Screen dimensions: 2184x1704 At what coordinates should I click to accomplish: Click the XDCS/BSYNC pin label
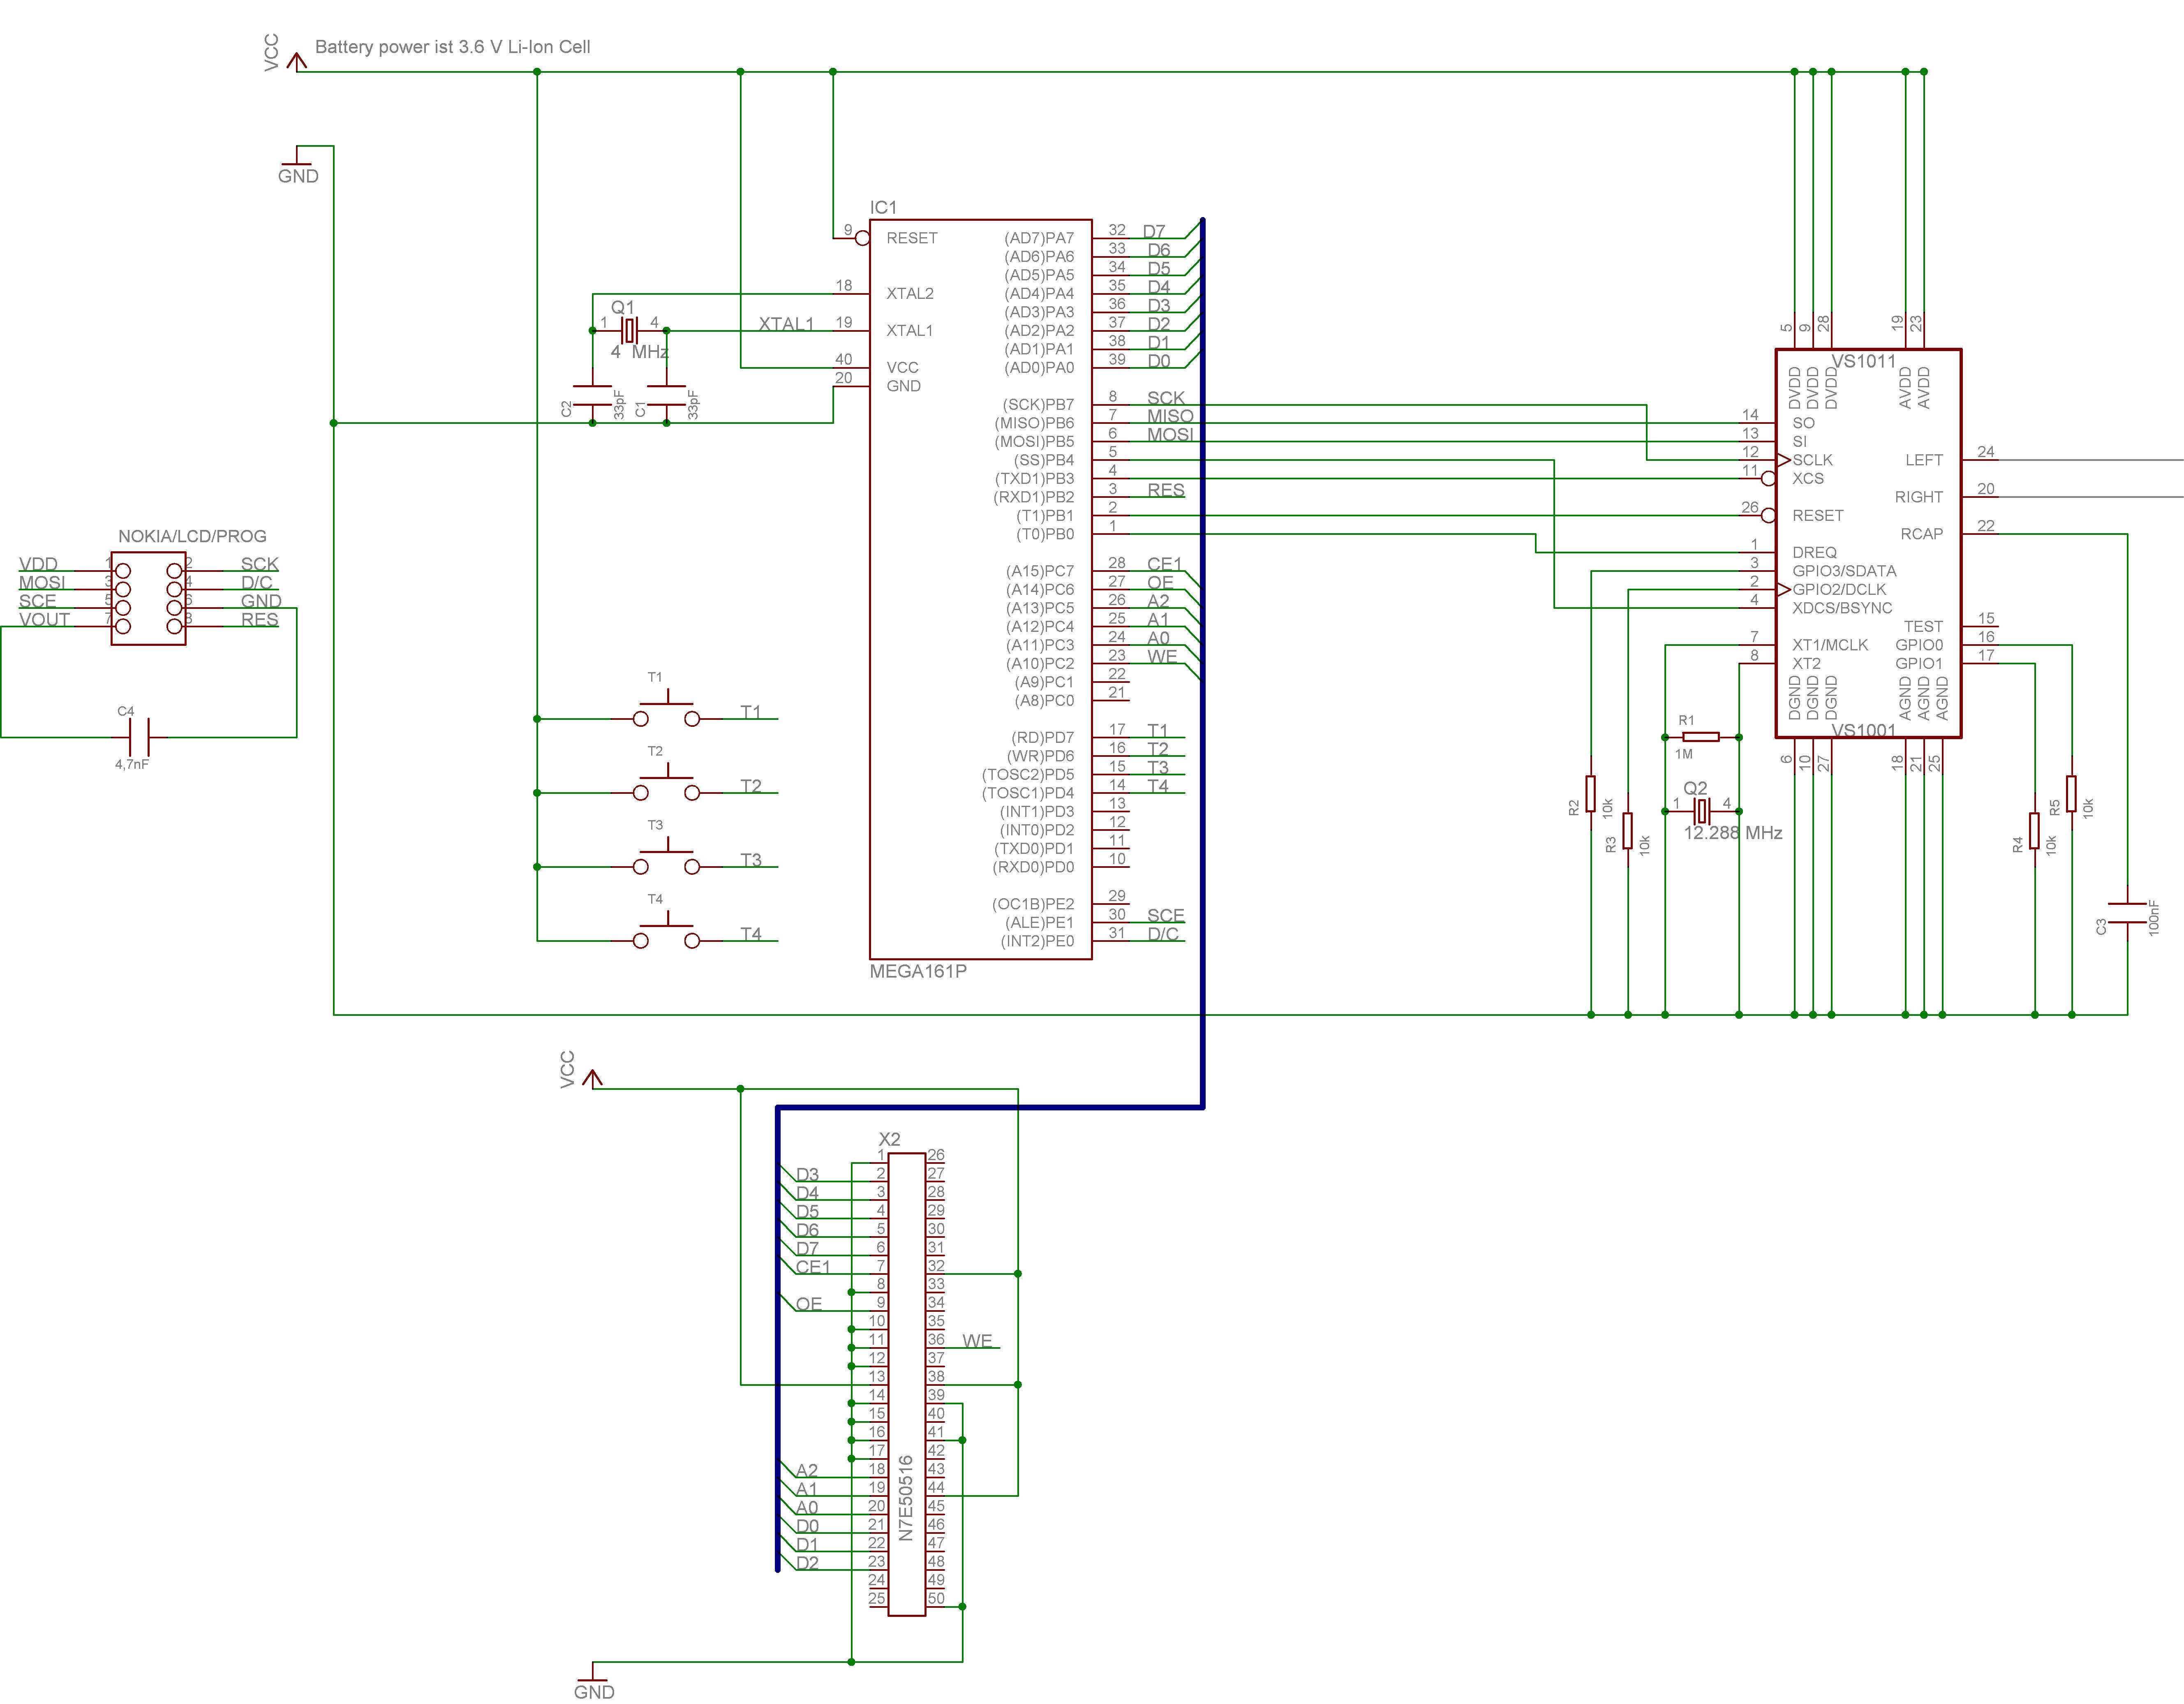pyautogui.click(x=1842, y=608)
